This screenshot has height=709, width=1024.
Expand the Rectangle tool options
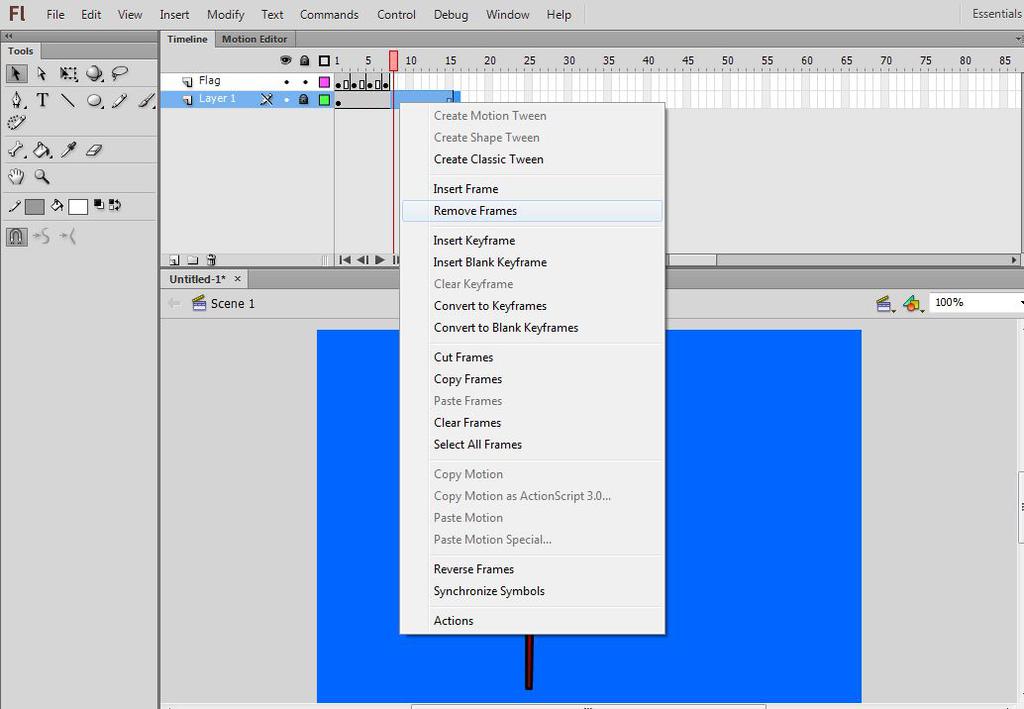[x=100, y=106]
